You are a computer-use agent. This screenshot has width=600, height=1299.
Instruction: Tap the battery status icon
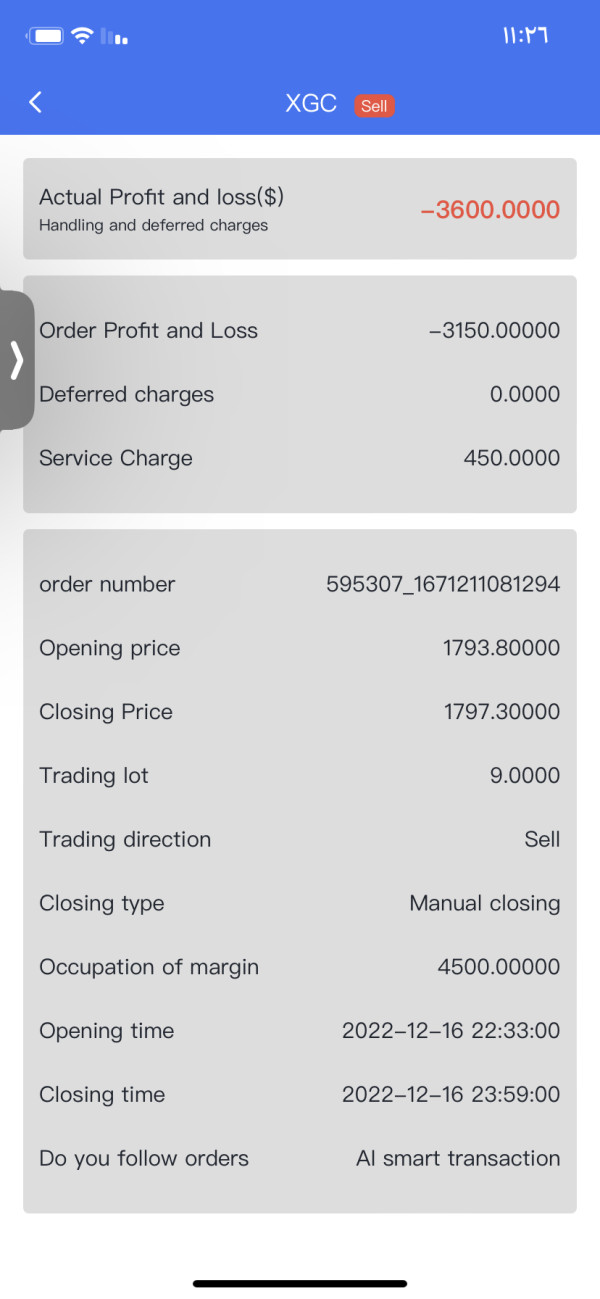[46, 36]
